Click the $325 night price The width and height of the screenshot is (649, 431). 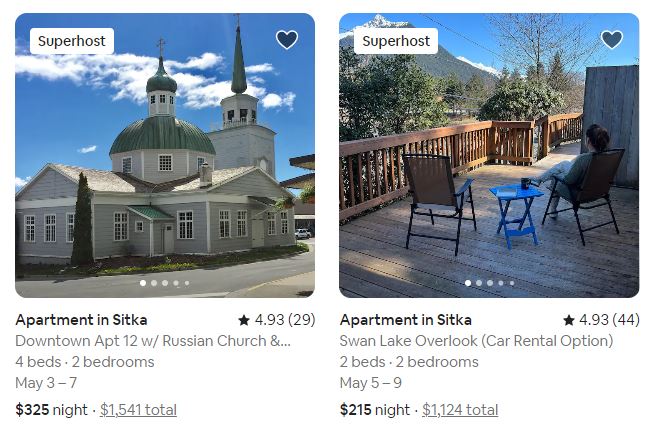[x=52, y=409]
